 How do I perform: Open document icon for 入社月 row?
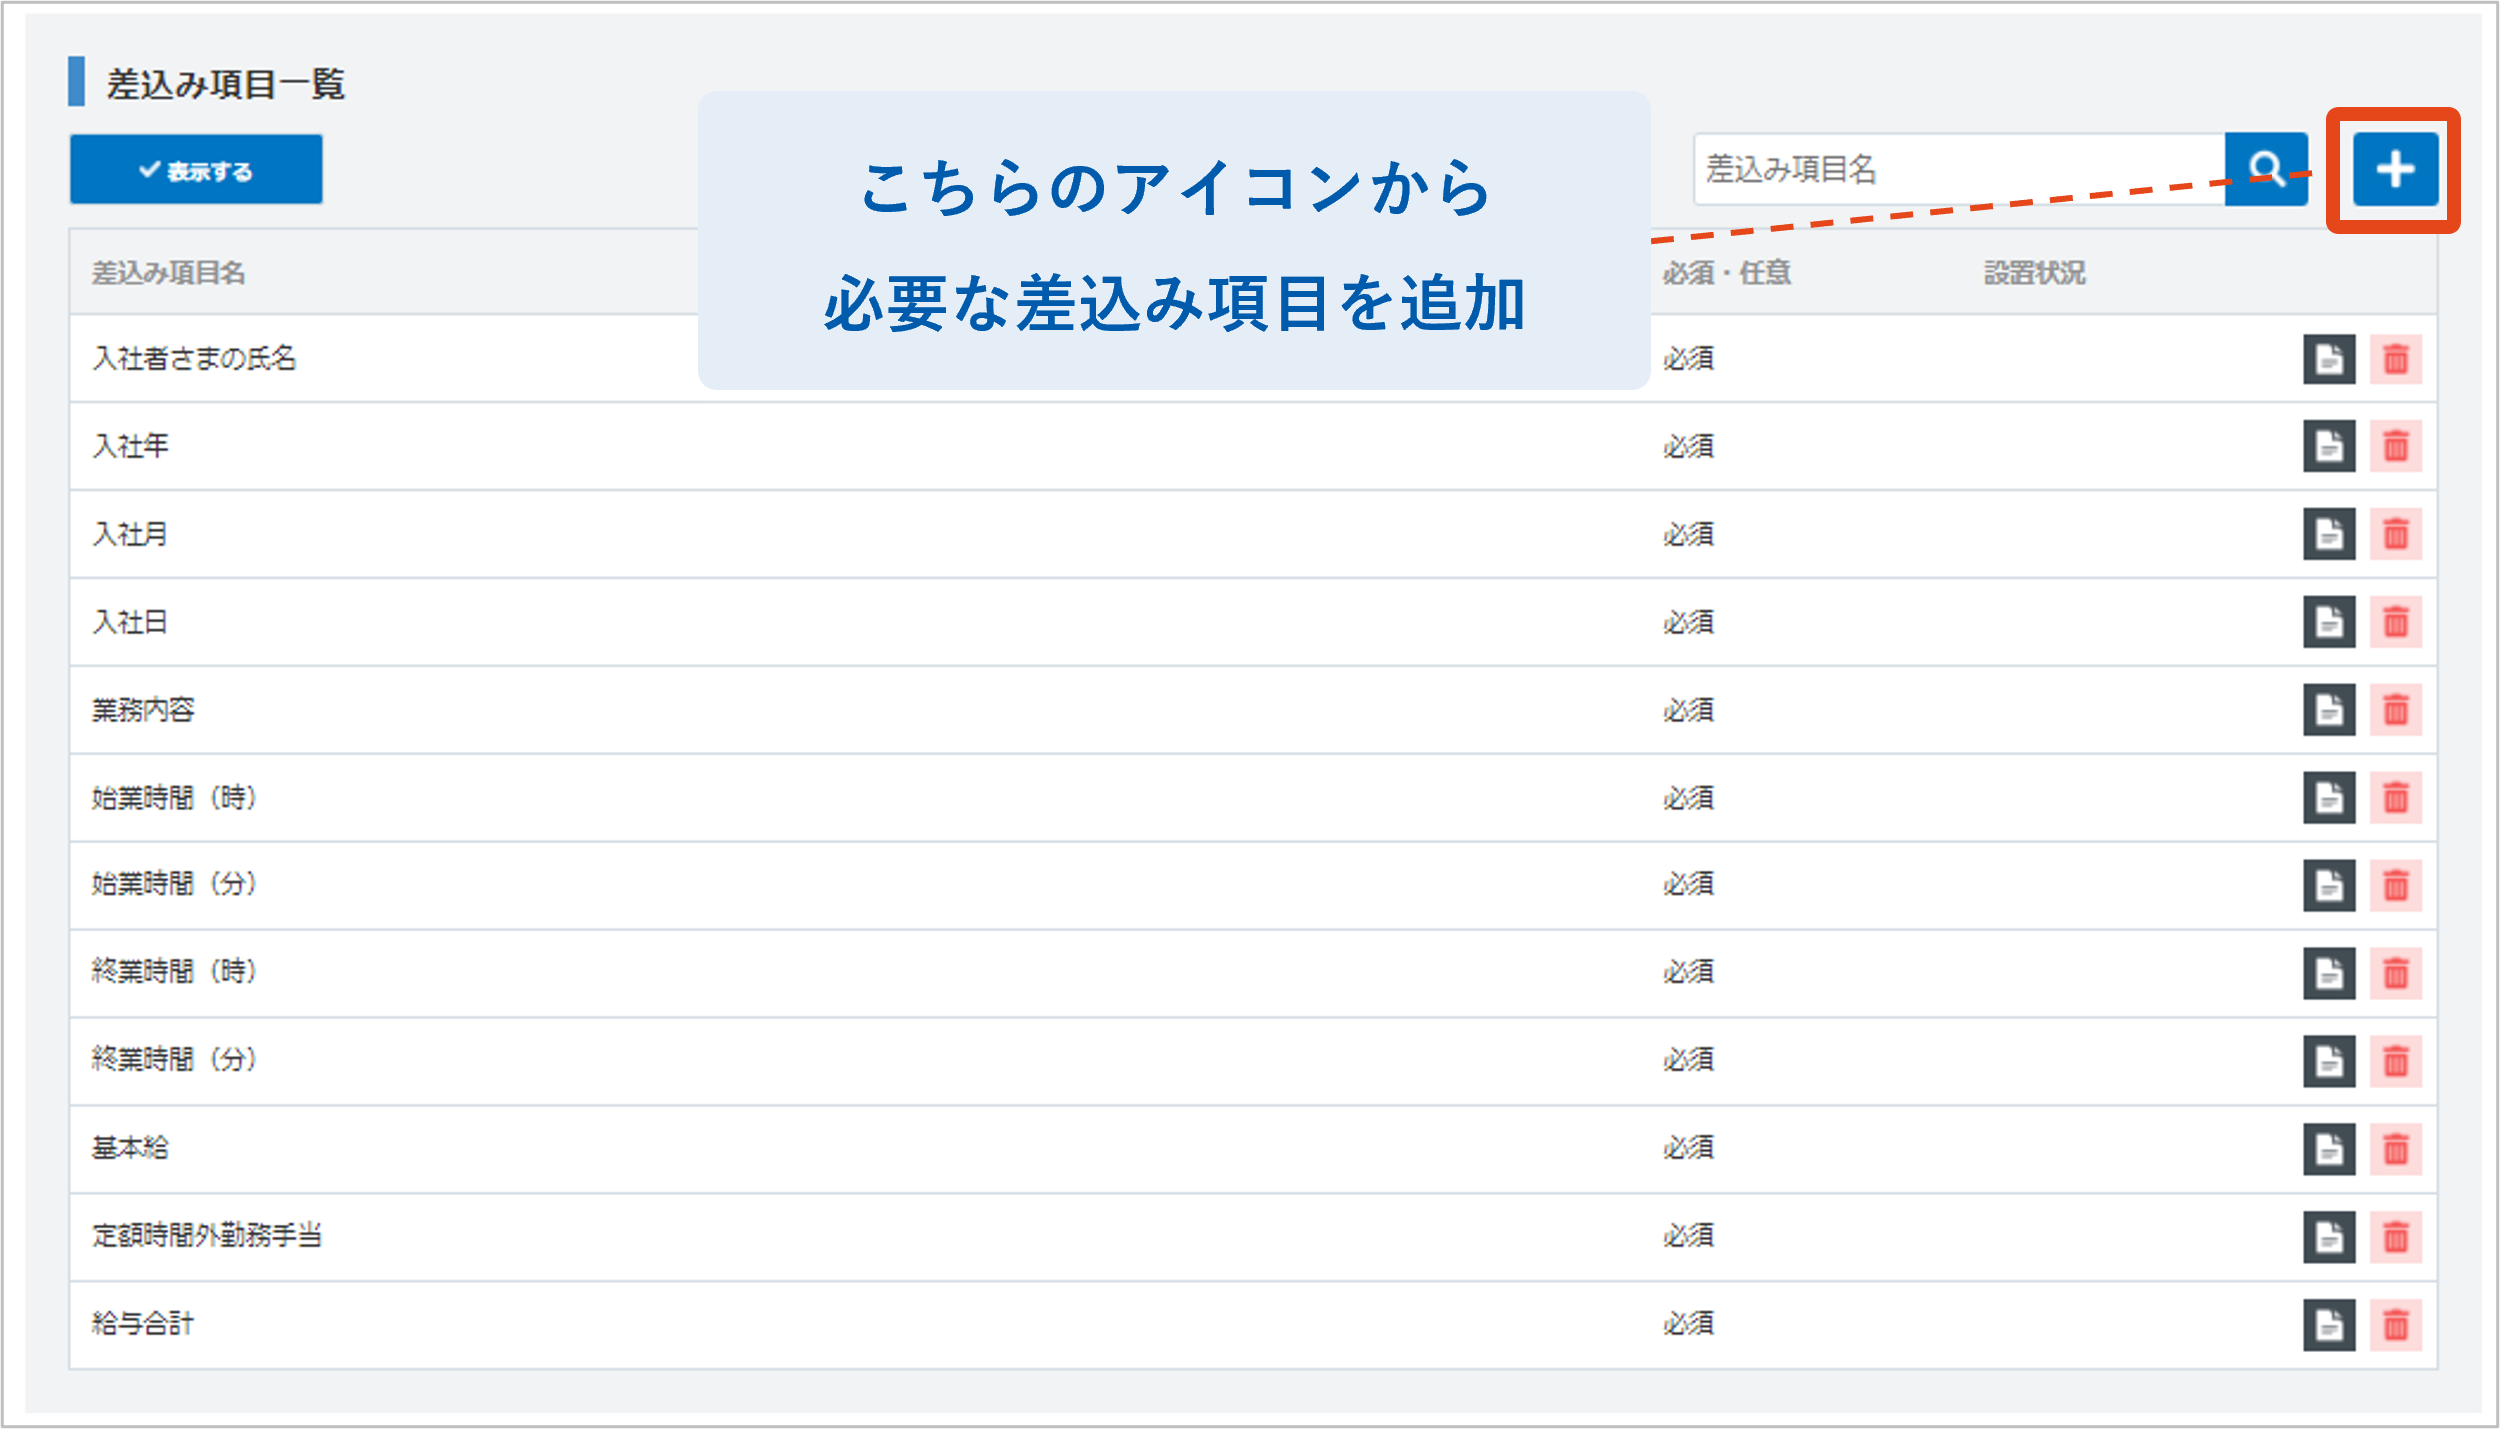click(x=2329, y=534)
